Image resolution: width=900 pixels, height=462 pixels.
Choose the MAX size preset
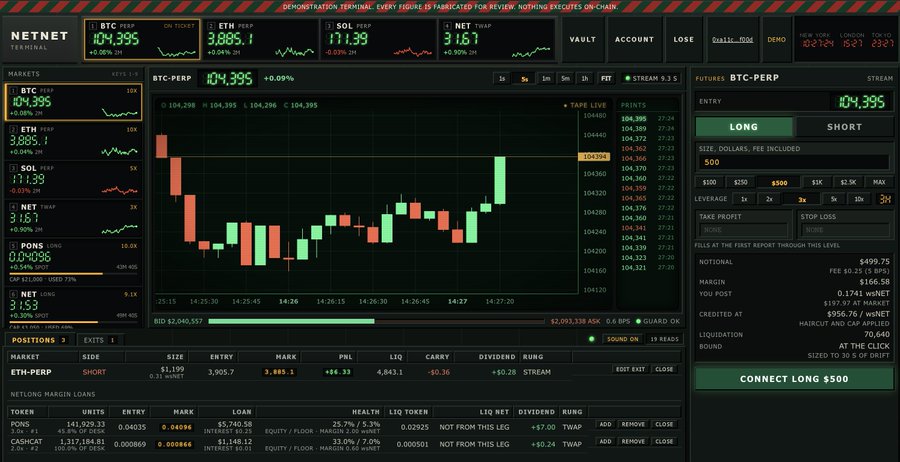pyautogui.click(x=879, y=183)
